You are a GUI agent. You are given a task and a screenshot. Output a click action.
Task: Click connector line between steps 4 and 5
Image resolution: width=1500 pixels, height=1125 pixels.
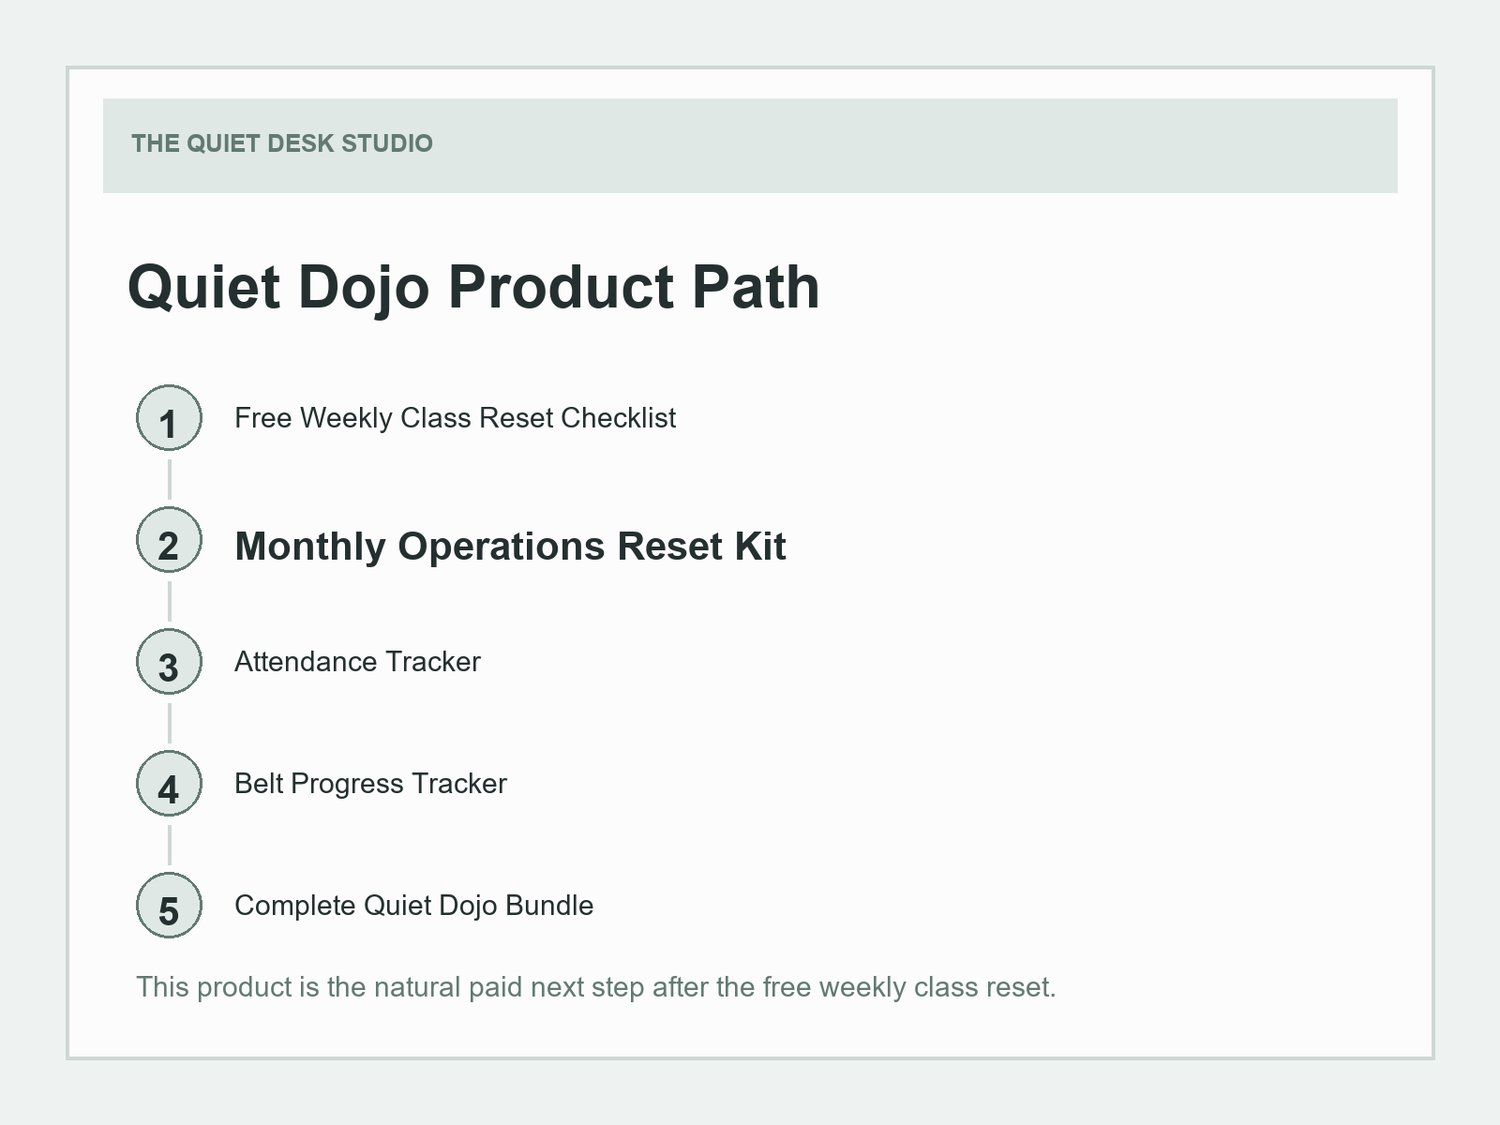[169, 845]
